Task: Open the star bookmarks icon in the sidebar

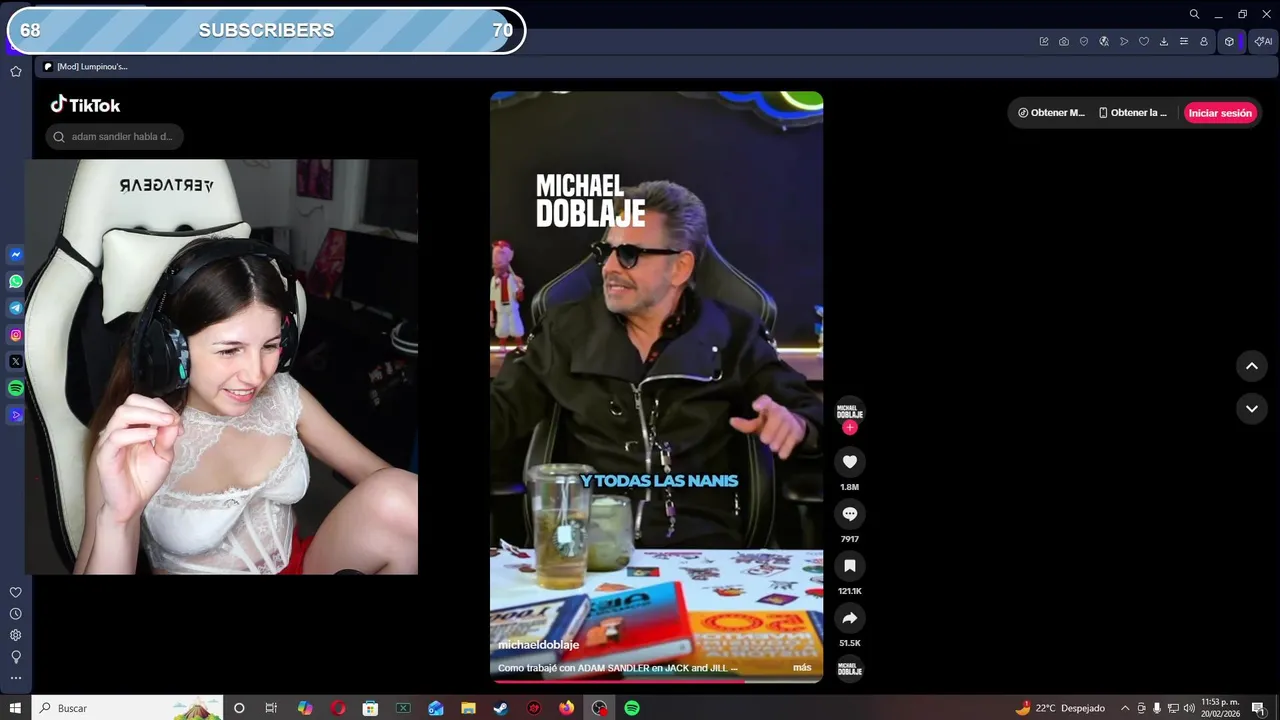Action: pos(16,71)
